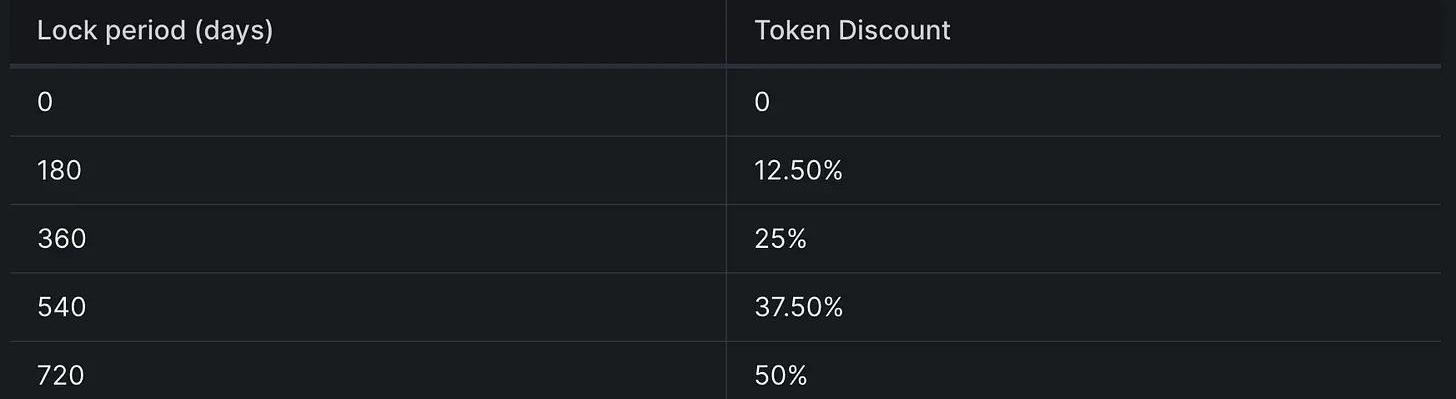Click the thick separator line beneath the header row
The width and height of the screenshot is (1456, 399).
point(728,66)
